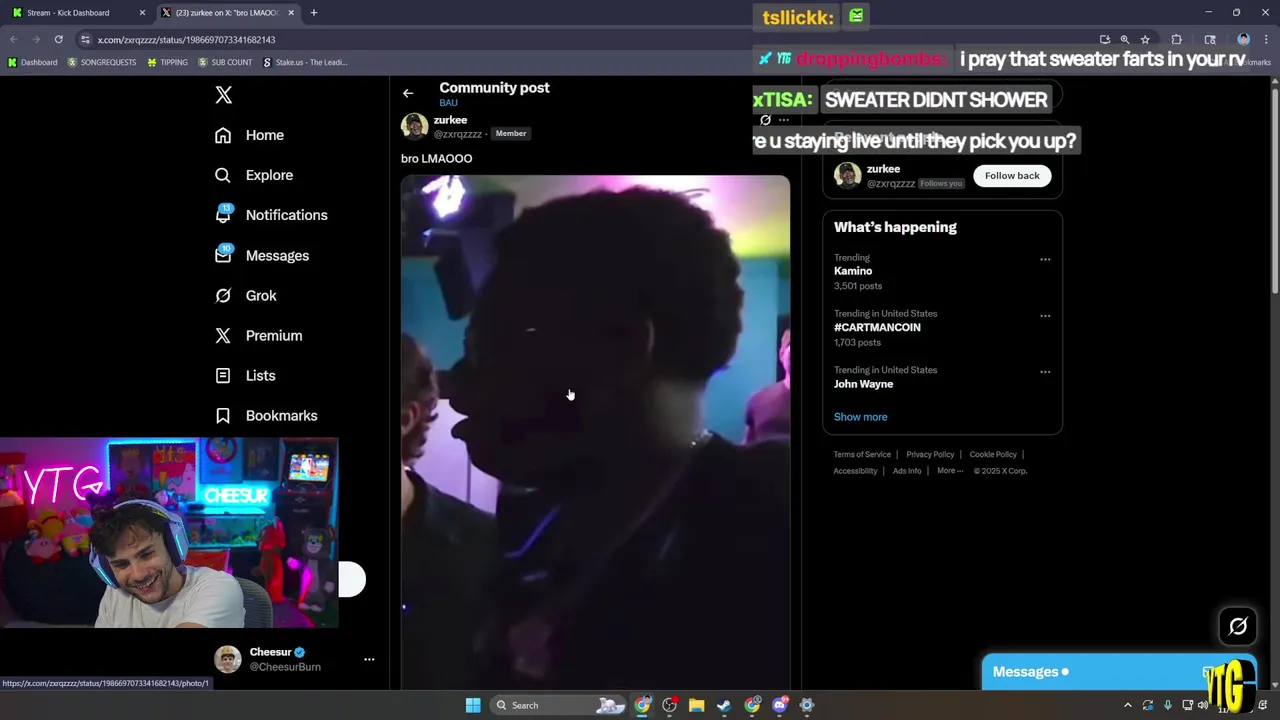Open browser Extensions puzzle icon
Image resolution: width=1280 pixels, height=720 pixels.
(x=1177, y=40)
